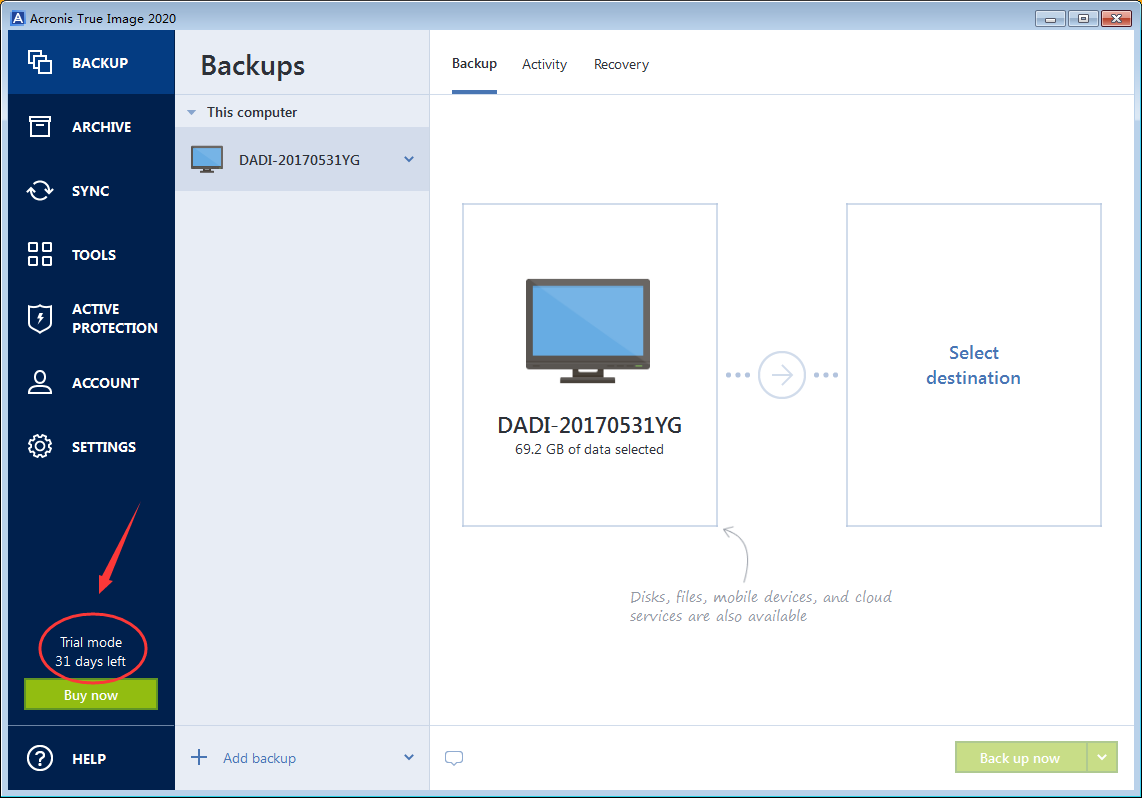Click Select destination panel
The height and width of the screenshot is (798, 1142).
[974, 365]
